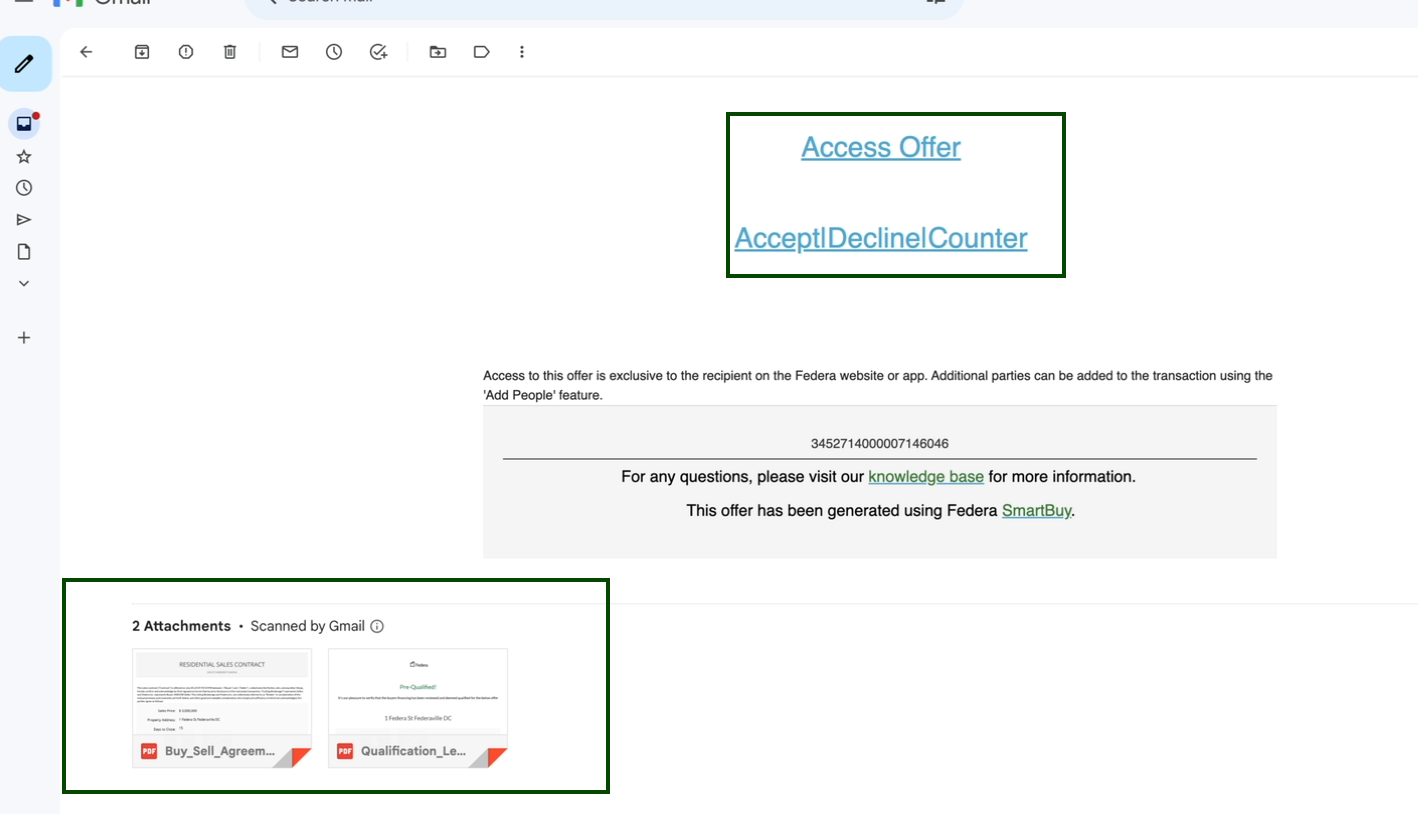The height and width of the screenshot is (814, 1418).
Task: Go back to the inbox list
Action: click(x=86, y=52)
